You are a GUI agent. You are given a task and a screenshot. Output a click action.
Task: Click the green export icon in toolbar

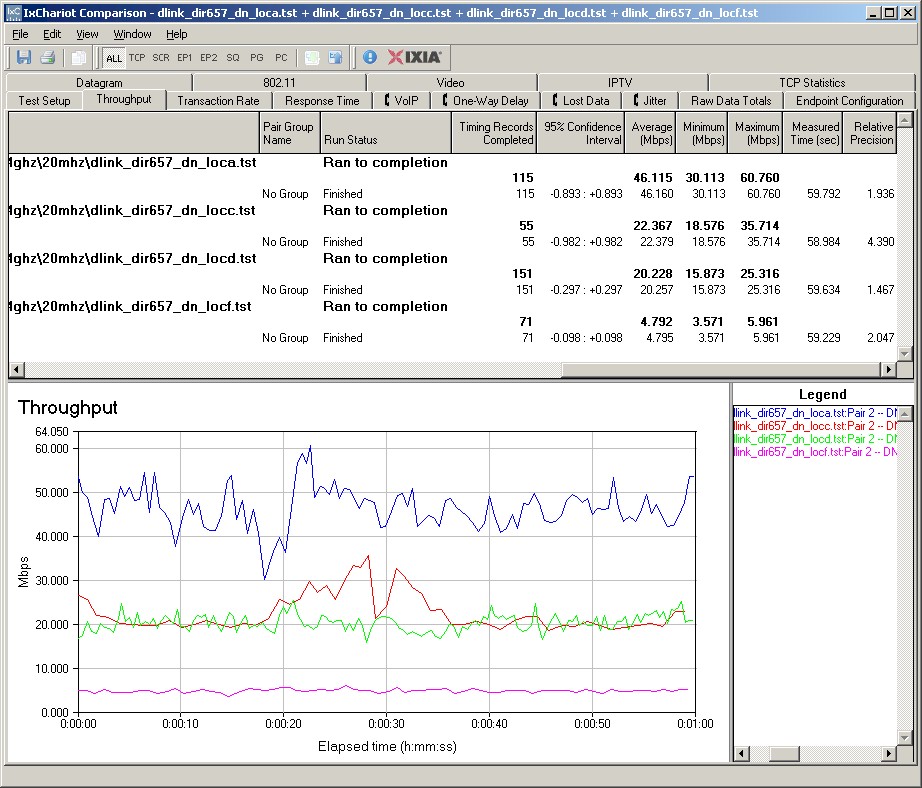[312, 57]
